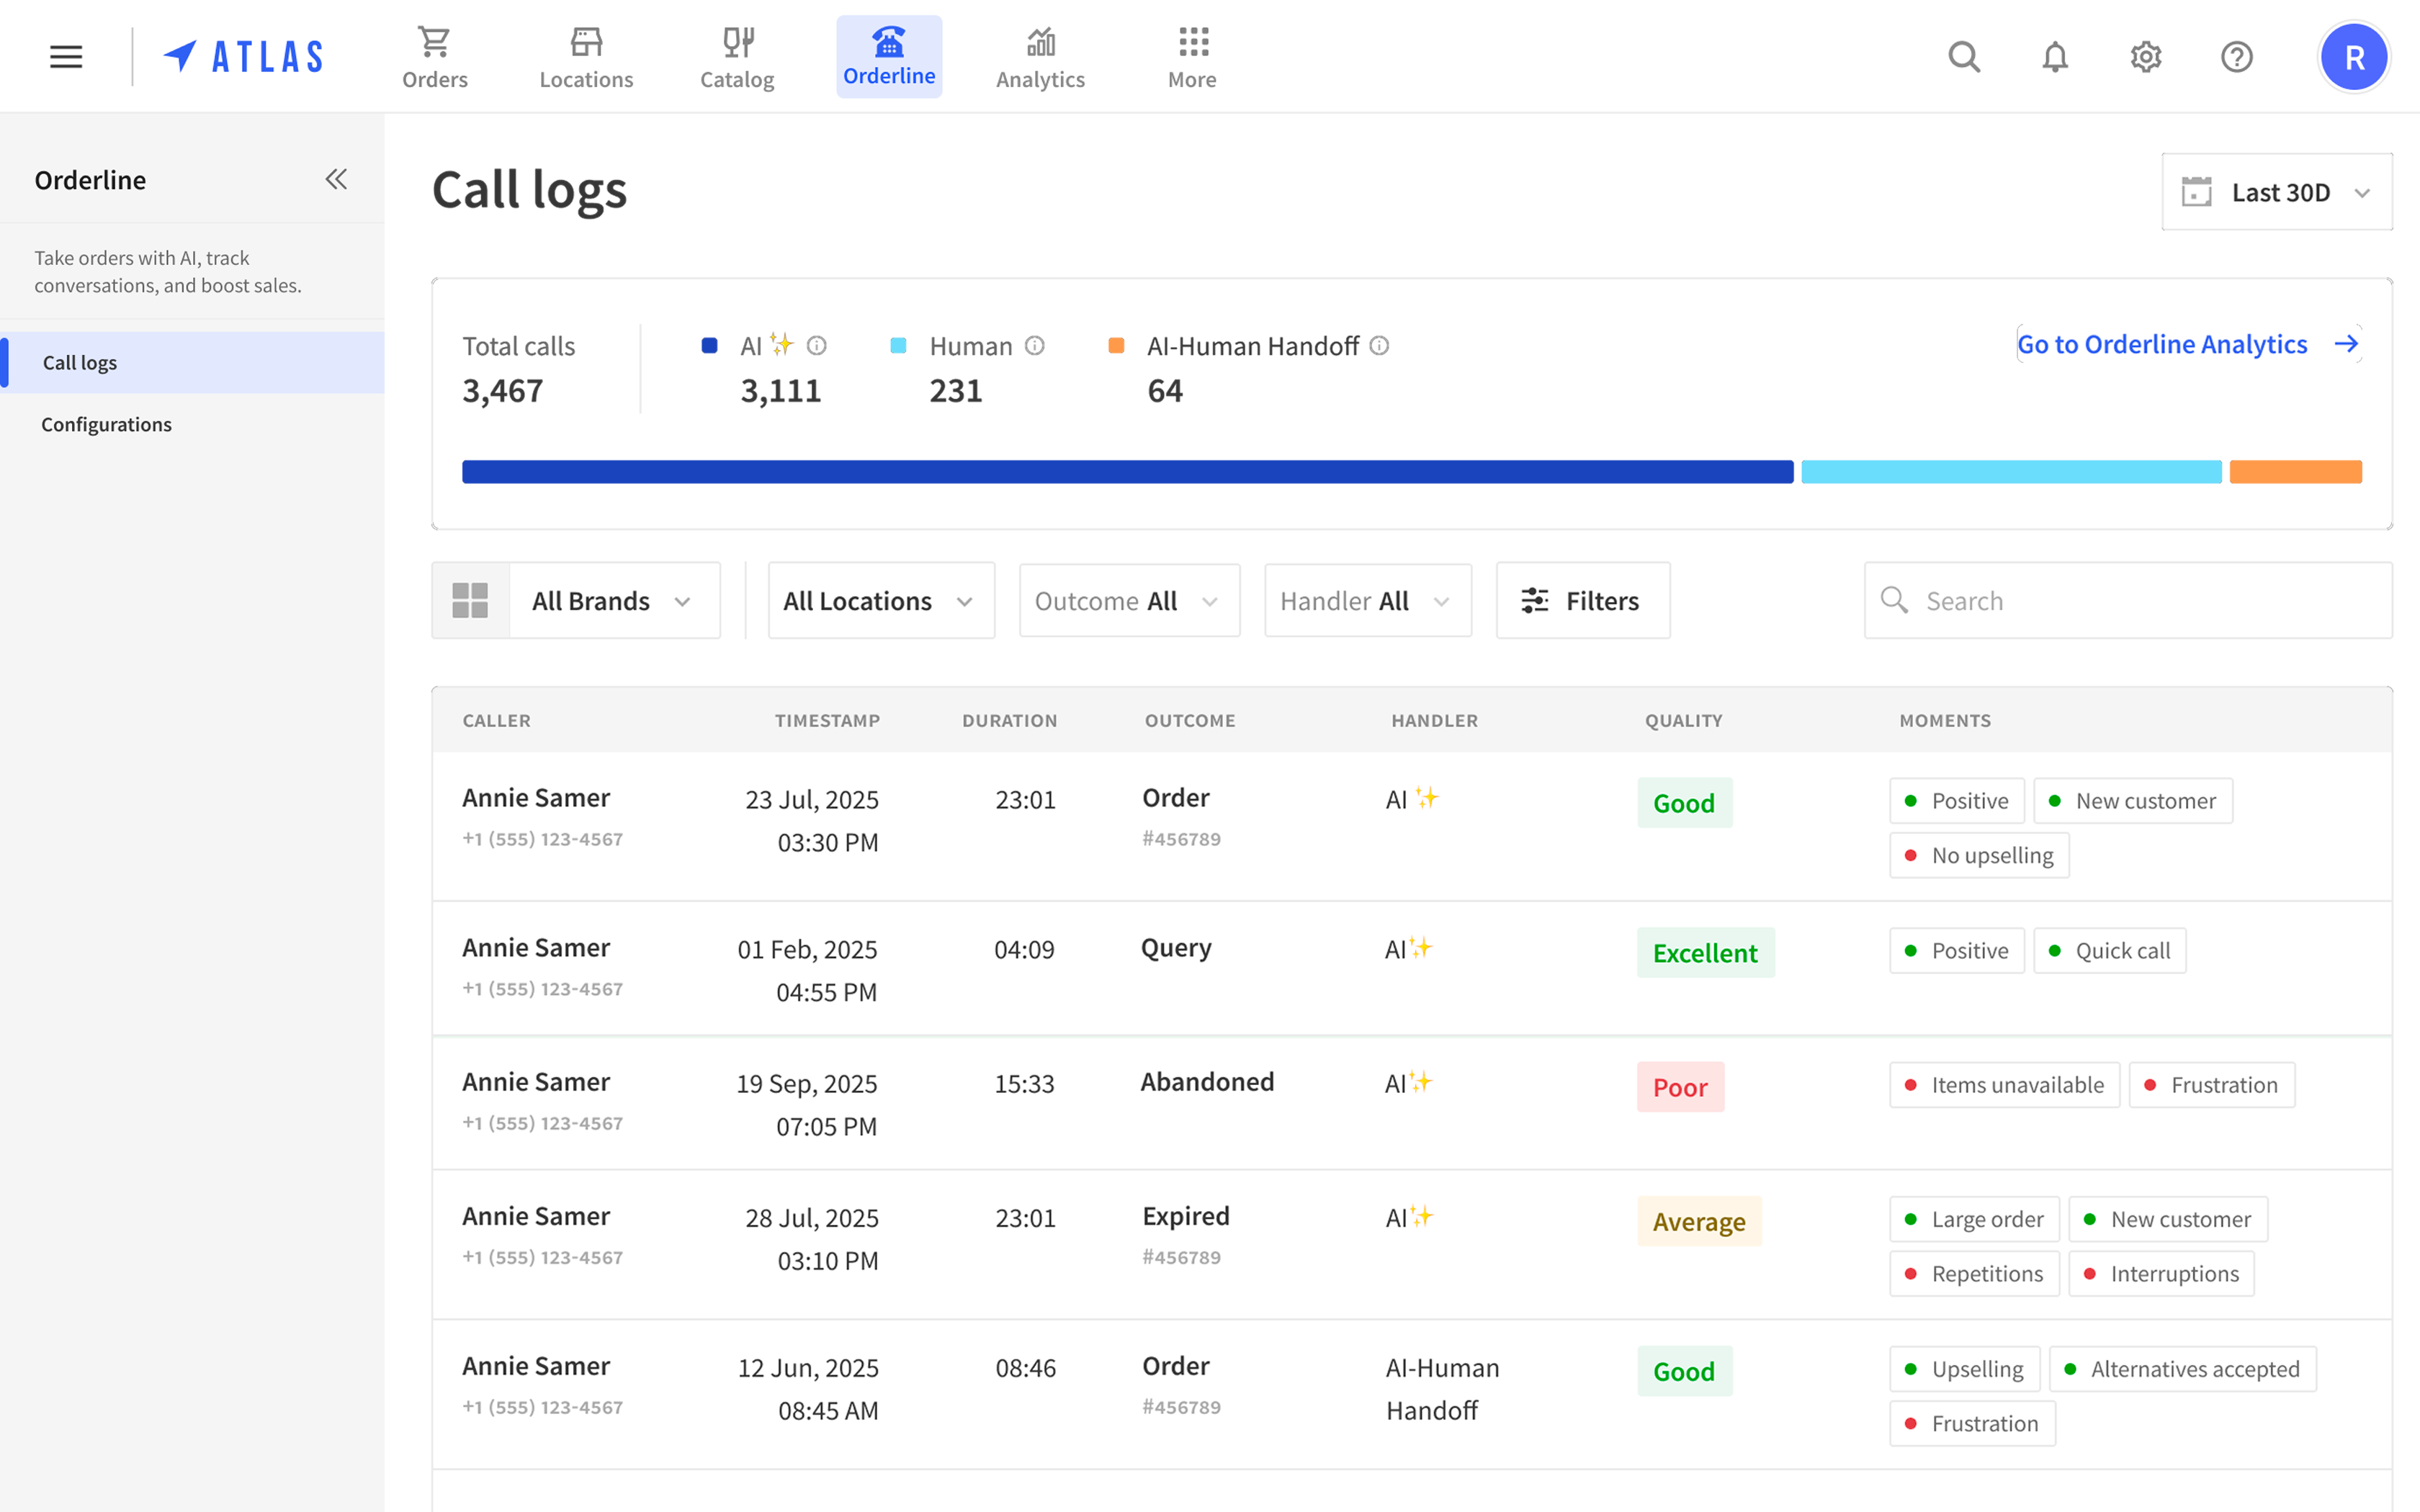Switch to the Analytics tab
Image resolution: width=2420 pixels, height=1512 pixels.
[1040, 57]
